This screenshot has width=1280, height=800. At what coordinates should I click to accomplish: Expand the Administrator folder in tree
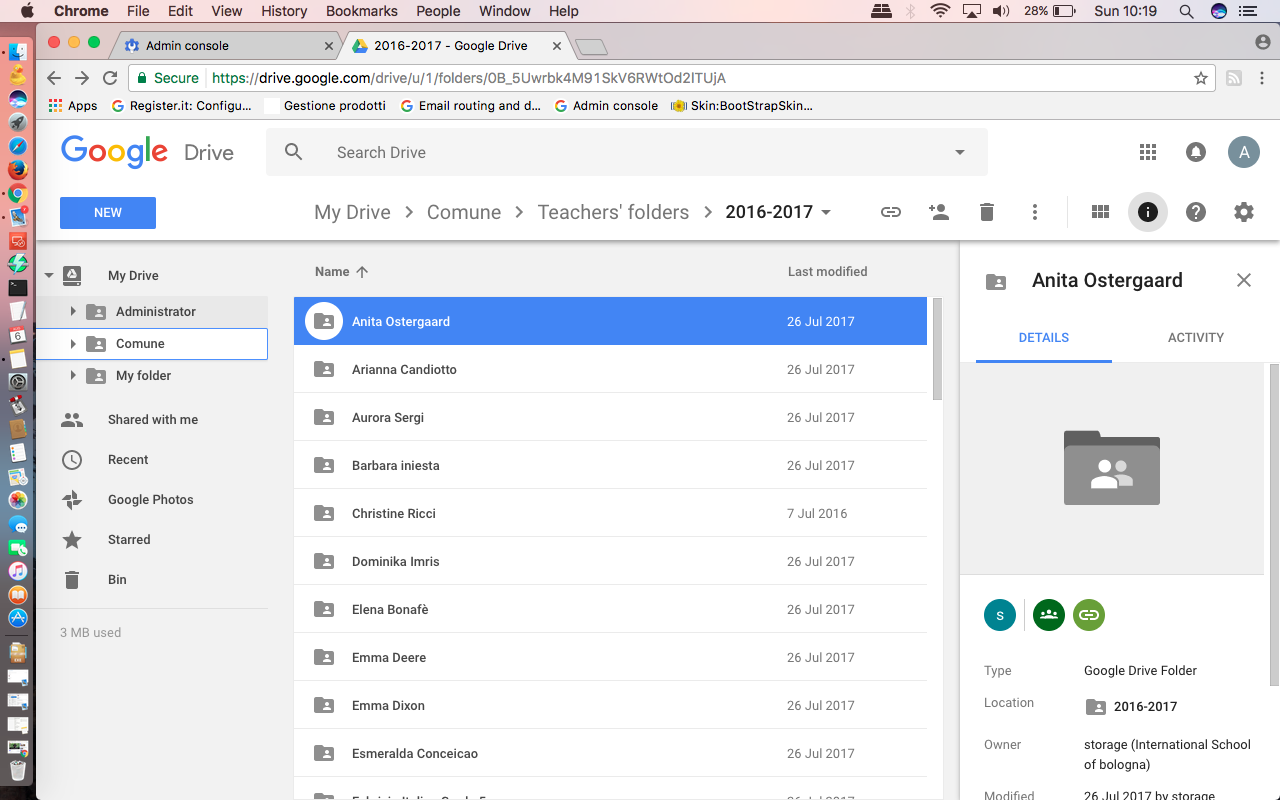[x=73, y=312]
